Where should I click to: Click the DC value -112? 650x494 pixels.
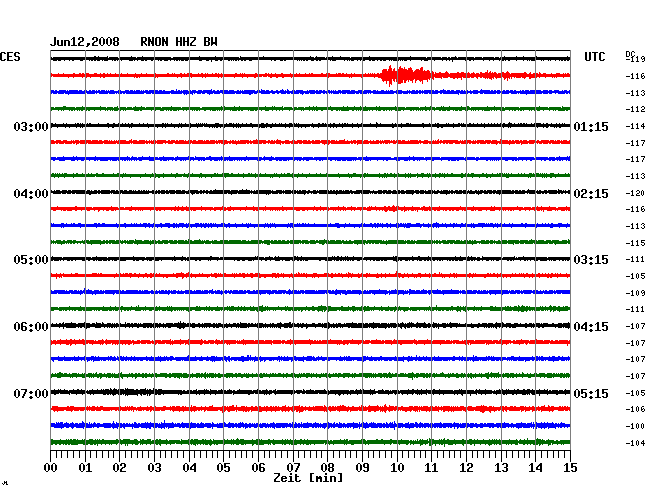tap(635, 109)
